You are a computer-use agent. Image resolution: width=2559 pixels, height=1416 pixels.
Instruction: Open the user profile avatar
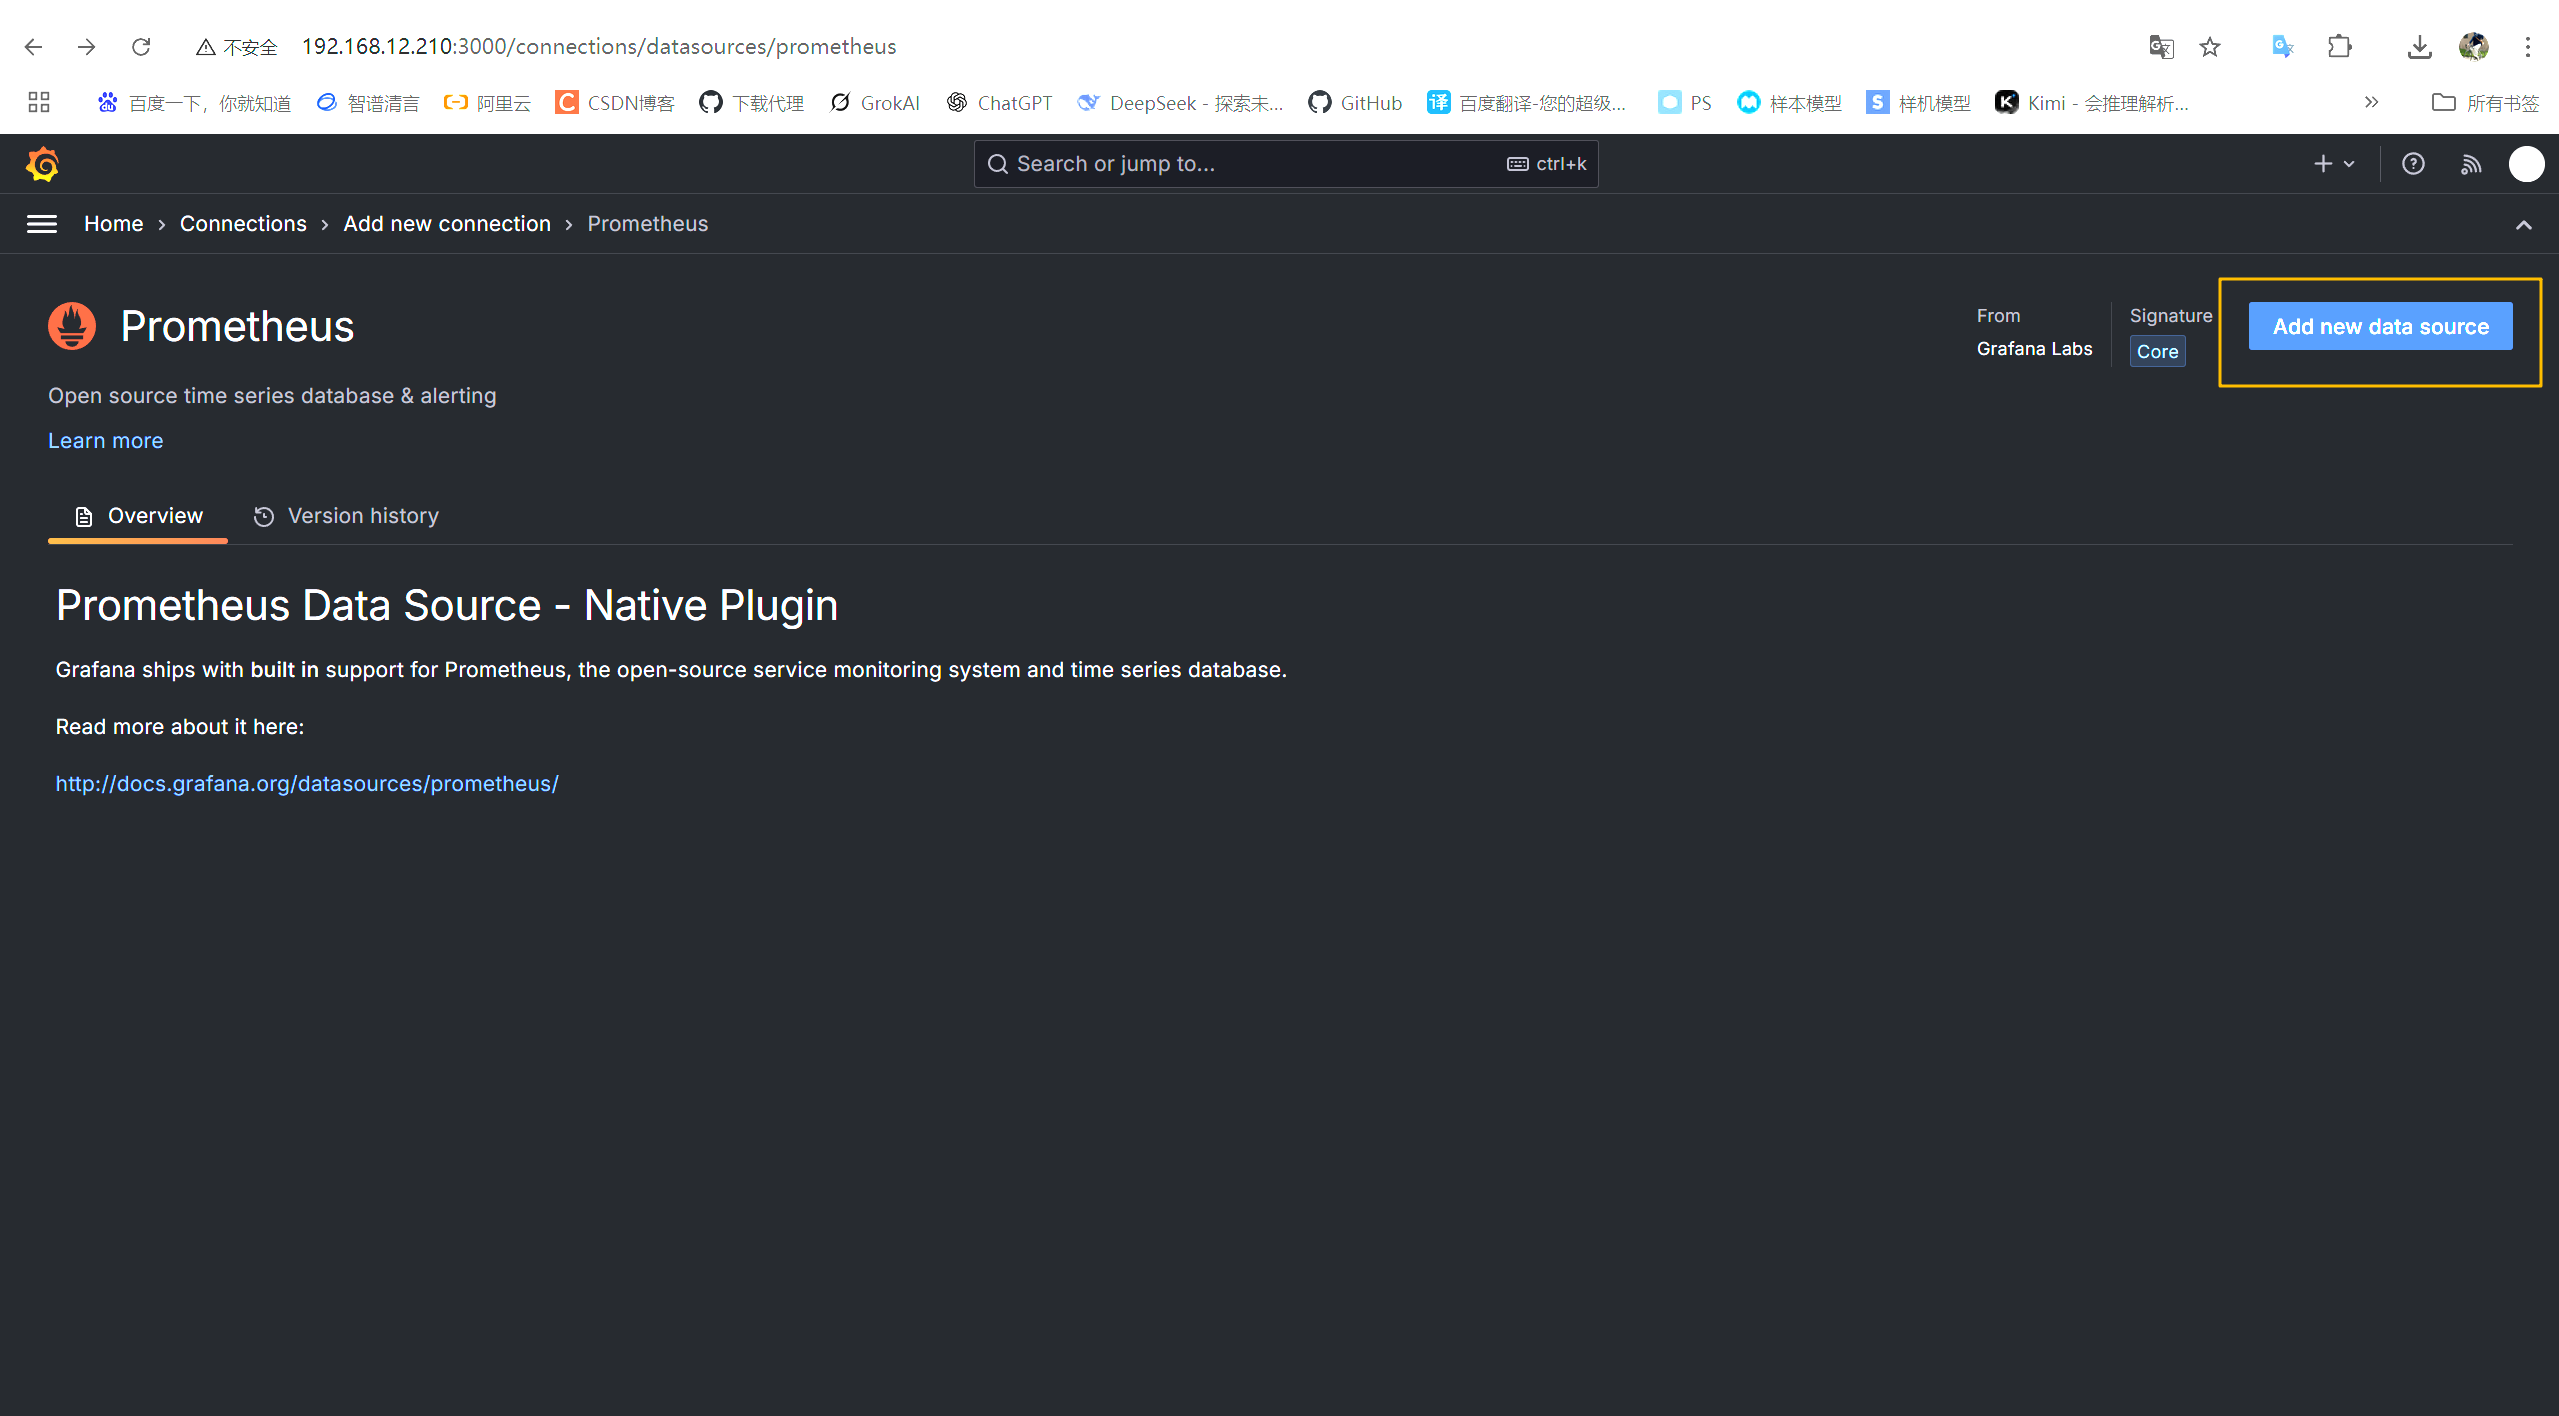[x=2526, y=164]
